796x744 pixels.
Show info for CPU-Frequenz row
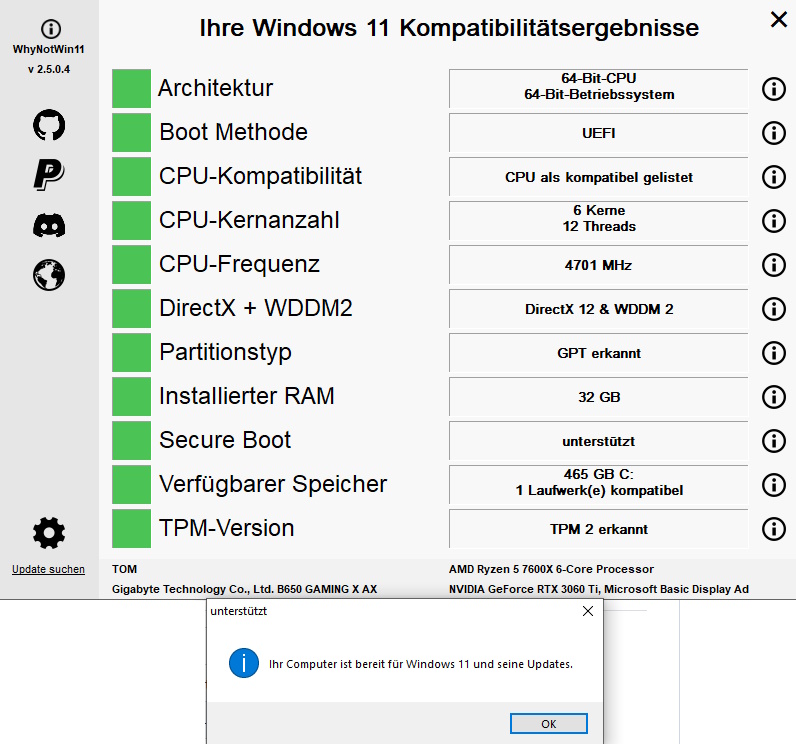point(774,265)
